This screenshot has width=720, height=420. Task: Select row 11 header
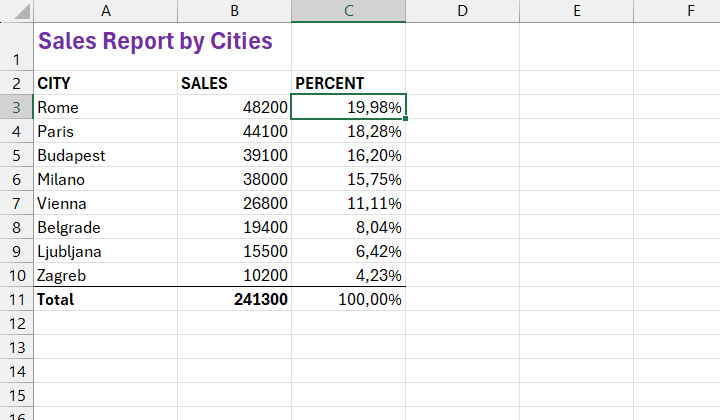[x=17, y=299]
